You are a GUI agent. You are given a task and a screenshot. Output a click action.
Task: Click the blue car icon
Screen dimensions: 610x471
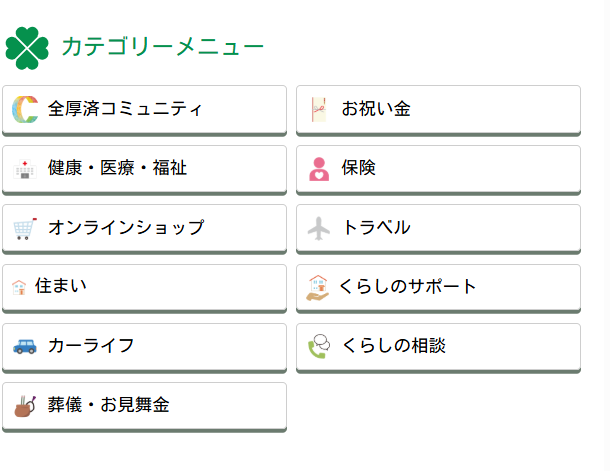tap(25, 346)
